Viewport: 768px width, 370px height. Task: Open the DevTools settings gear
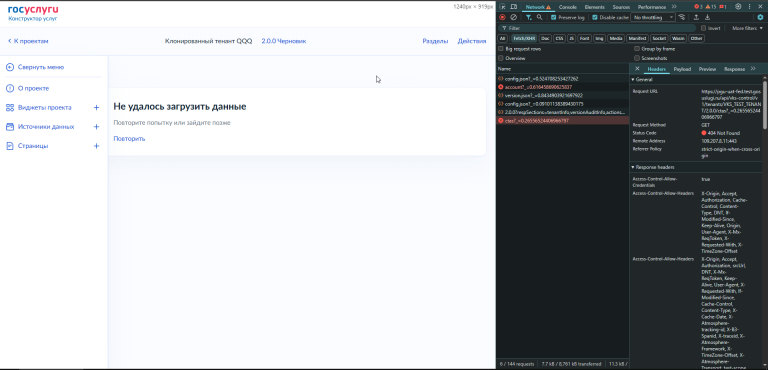[738, 6]
